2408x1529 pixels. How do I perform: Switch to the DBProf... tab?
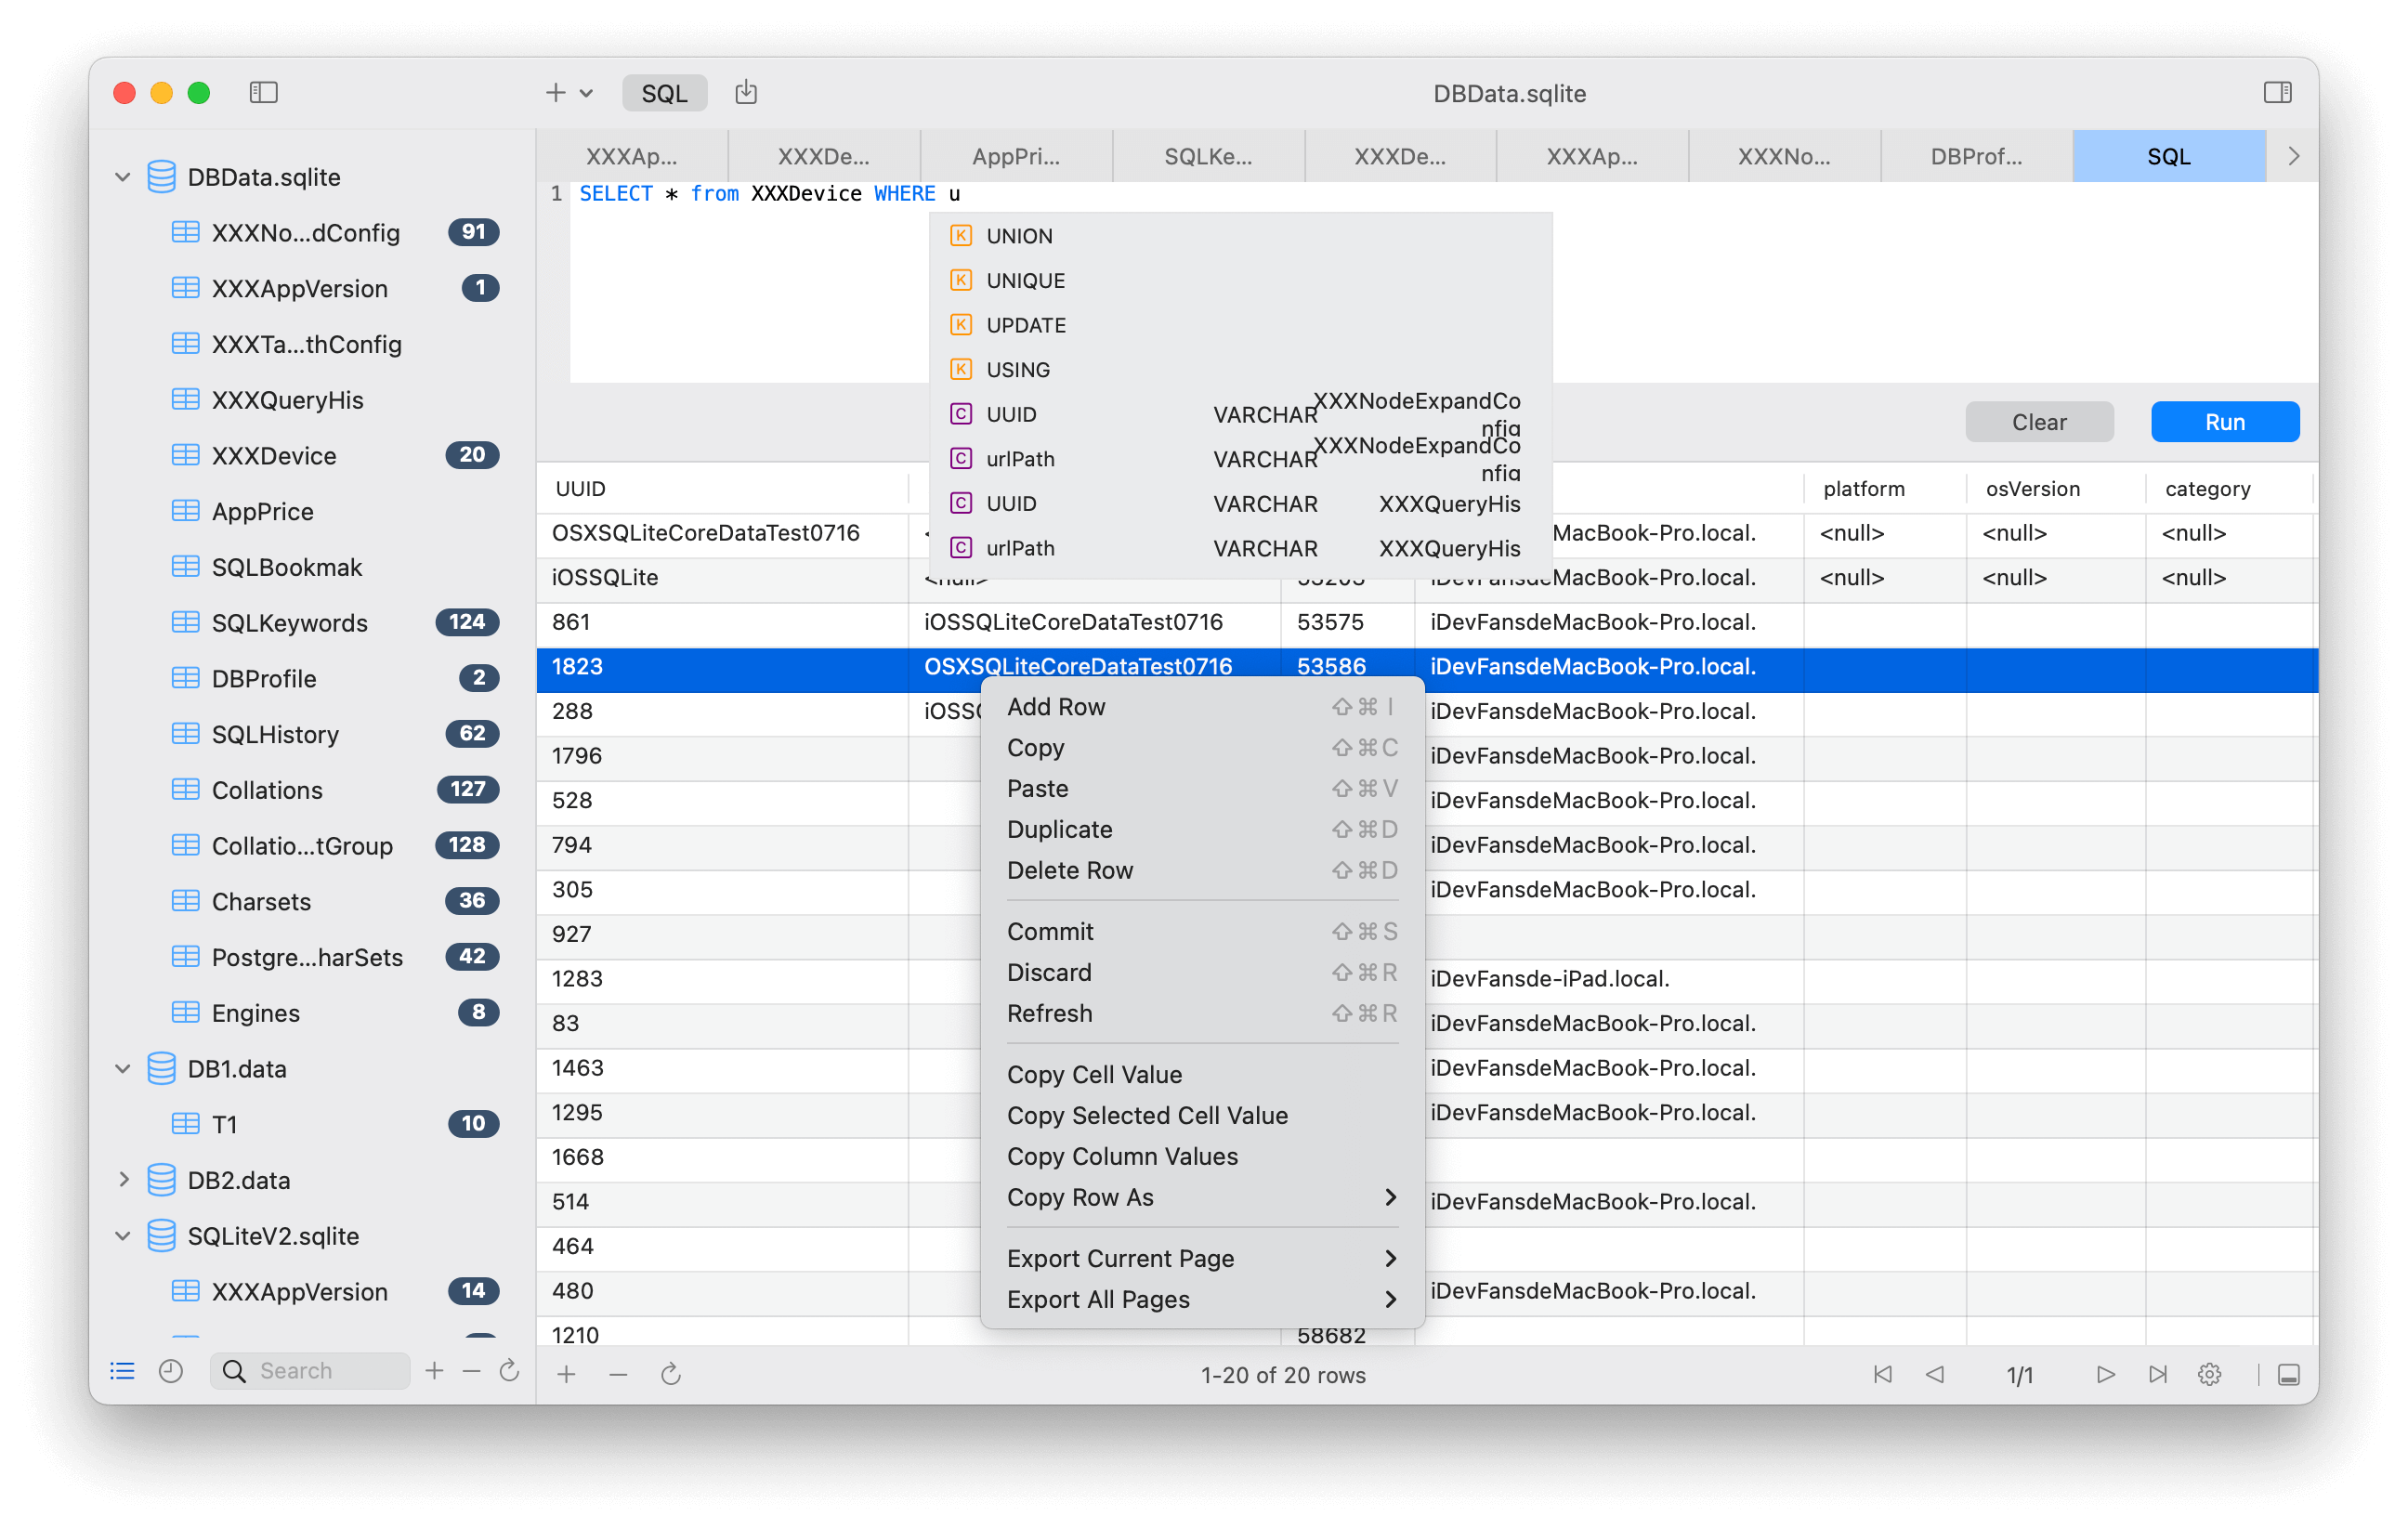click(x=1975, y=156)
